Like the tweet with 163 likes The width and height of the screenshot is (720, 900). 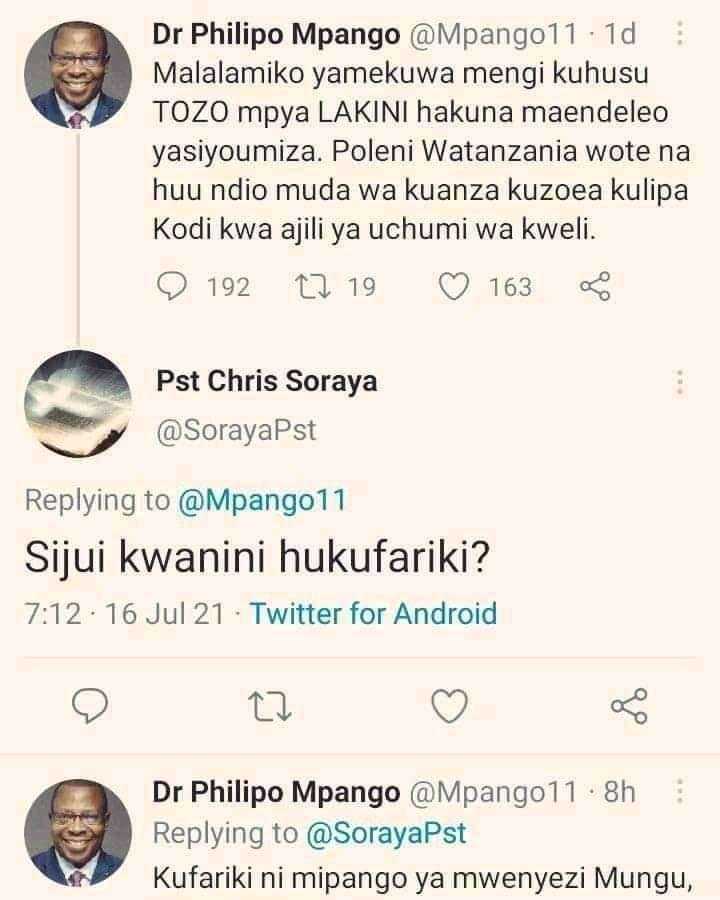pos(454,286)
